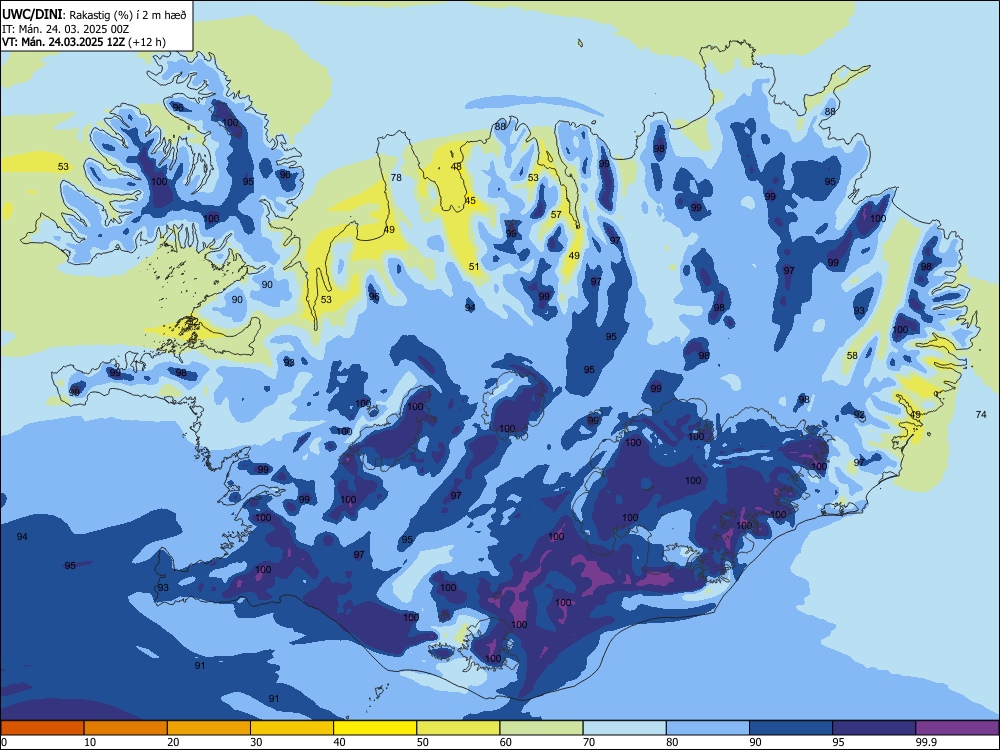
Task: Click the '48' humidity value on the map
Action: point(456,166)
